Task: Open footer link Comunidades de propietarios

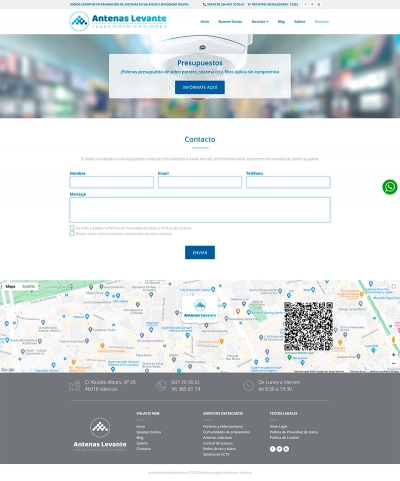Action: (x=226, y=432)
